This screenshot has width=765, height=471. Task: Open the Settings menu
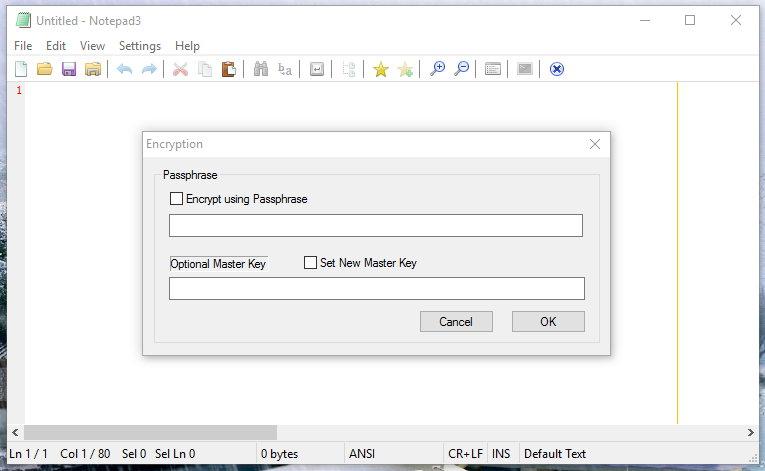click(140, 46)
